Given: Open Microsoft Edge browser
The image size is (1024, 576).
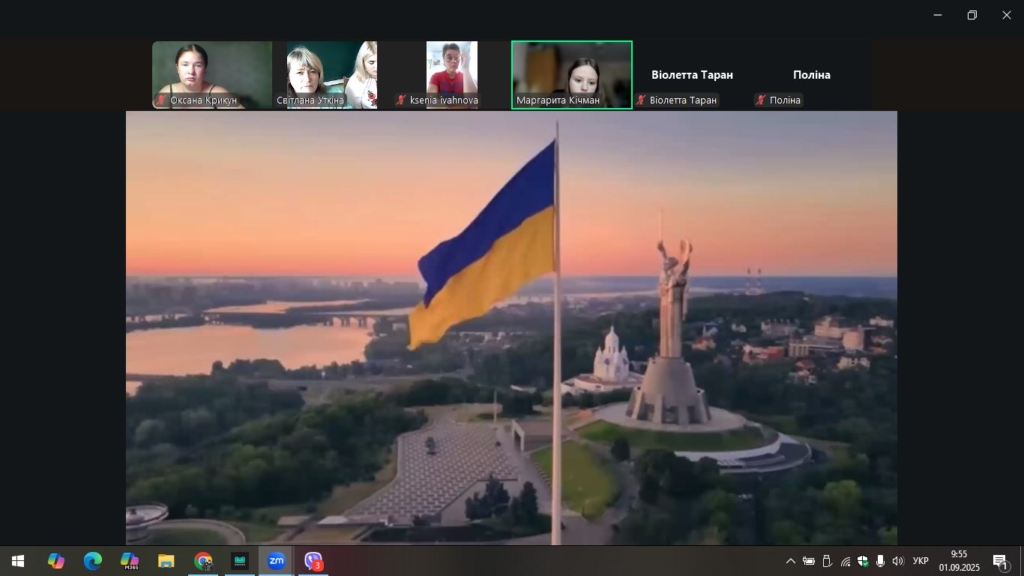Looking at the screenshot, I should point(93,561).
